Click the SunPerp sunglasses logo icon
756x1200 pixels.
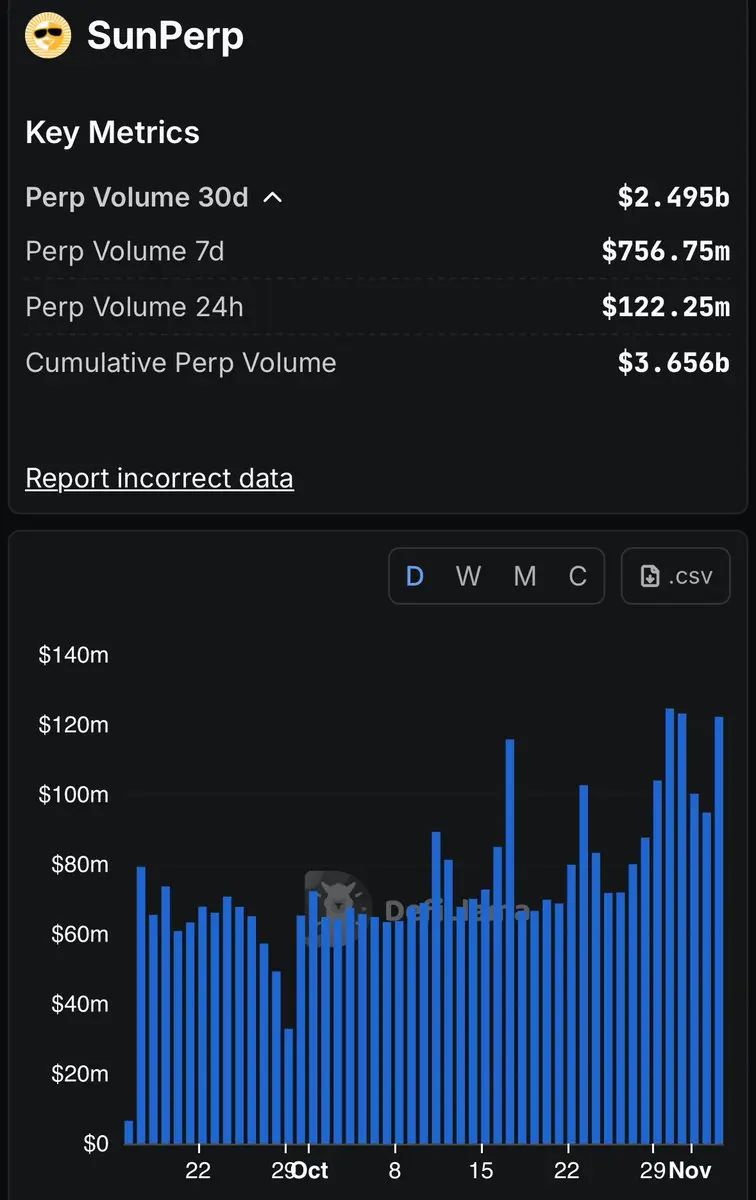pos(48,37)
